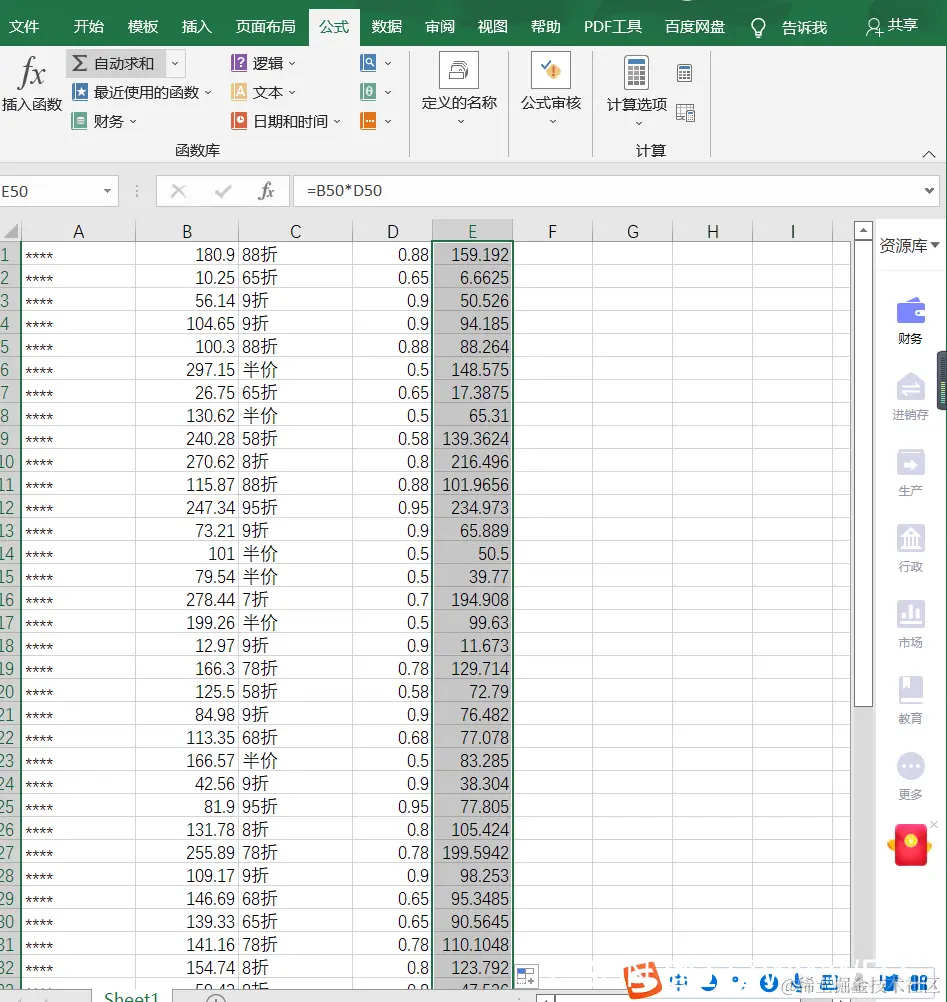Click cell B6 with 297.15
Image resolution: width=947 pixels, height=1002 pixels.
[x=187, y=369]
